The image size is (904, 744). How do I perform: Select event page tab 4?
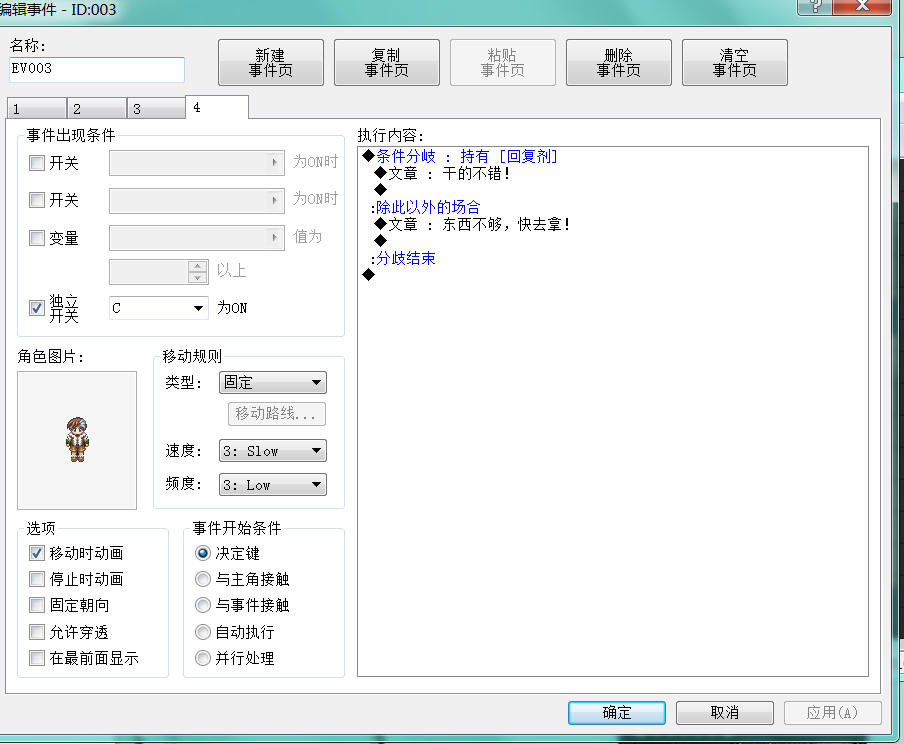point(217,107)
